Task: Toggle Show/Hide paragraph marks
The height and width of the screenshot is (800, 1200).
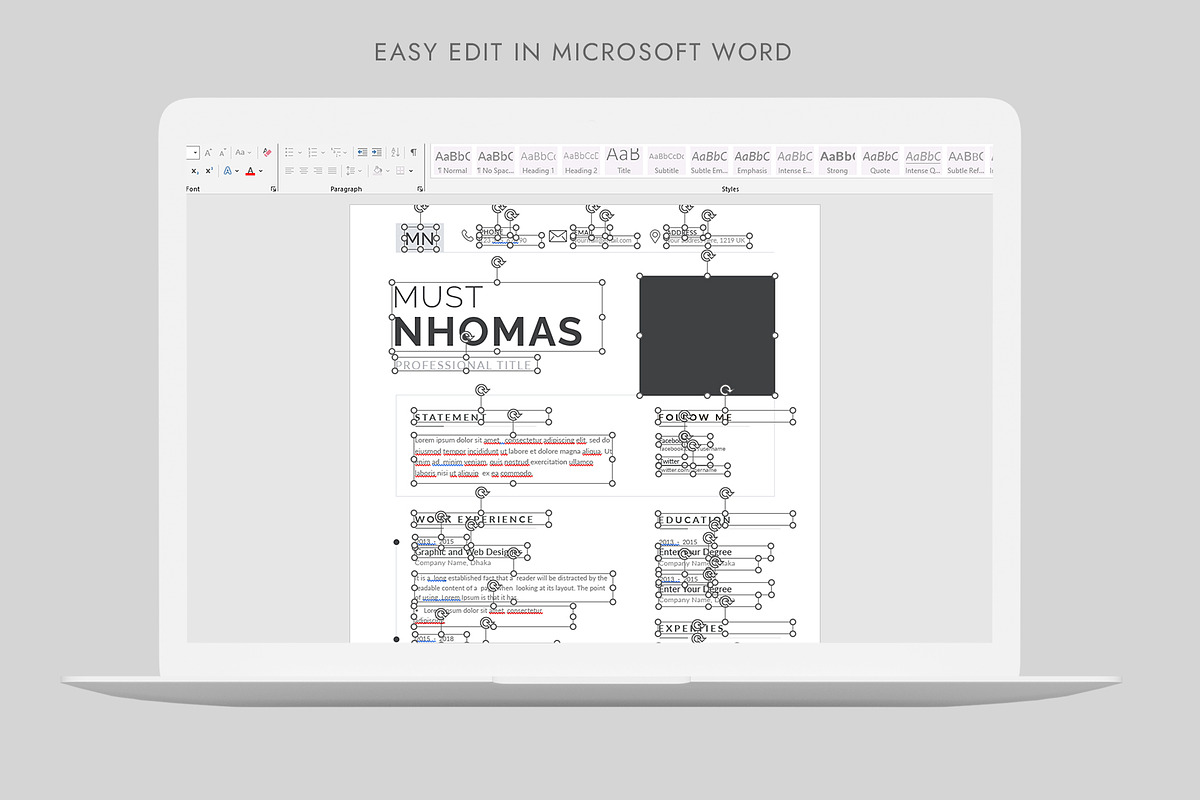Action: click(413, 152)
